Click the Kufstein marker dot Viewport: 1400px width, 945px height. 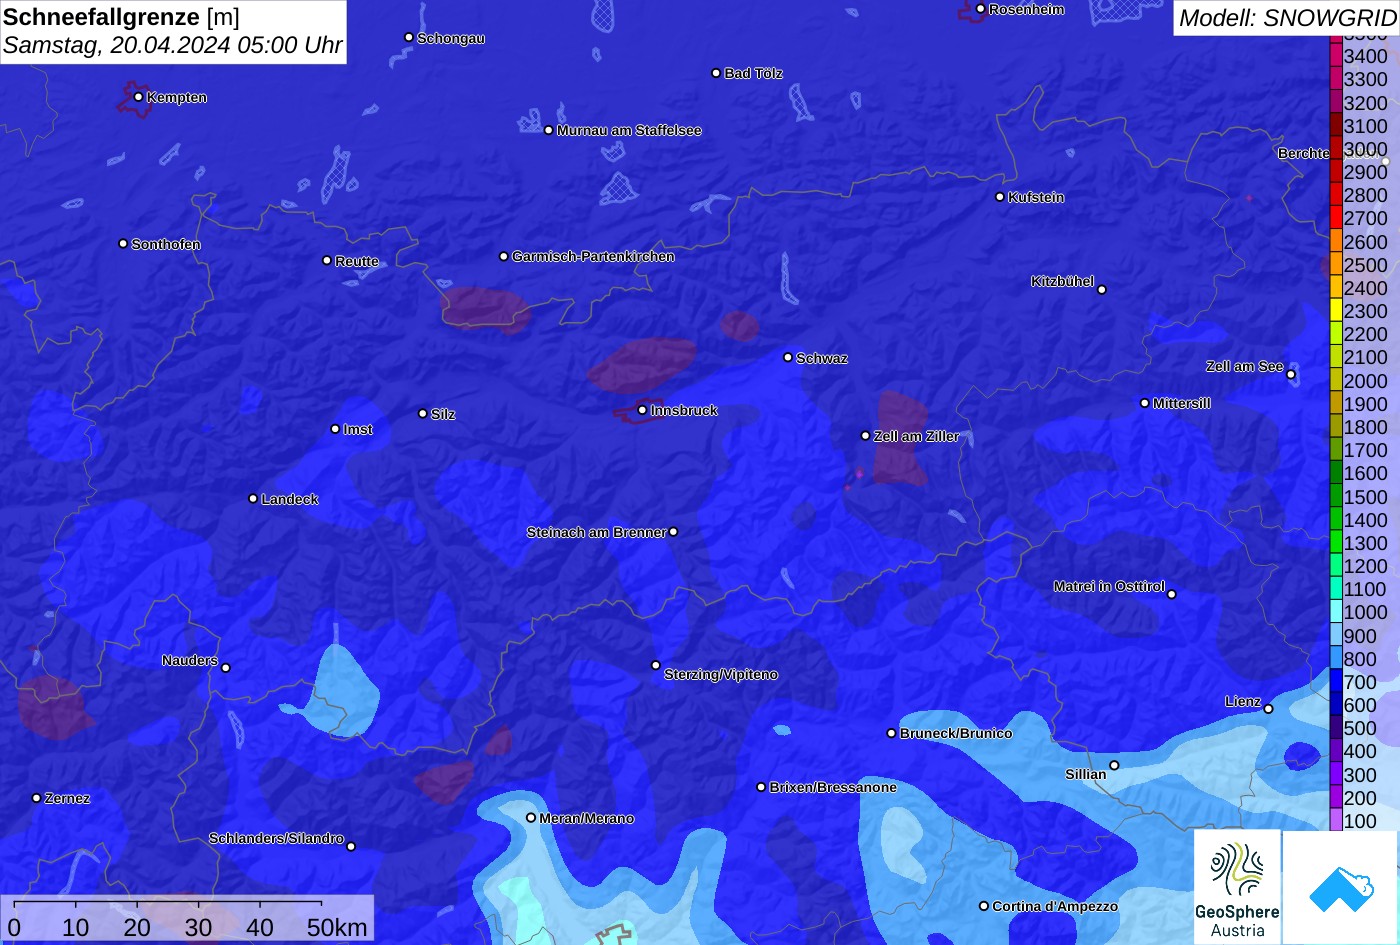click(x=999, y=197)
